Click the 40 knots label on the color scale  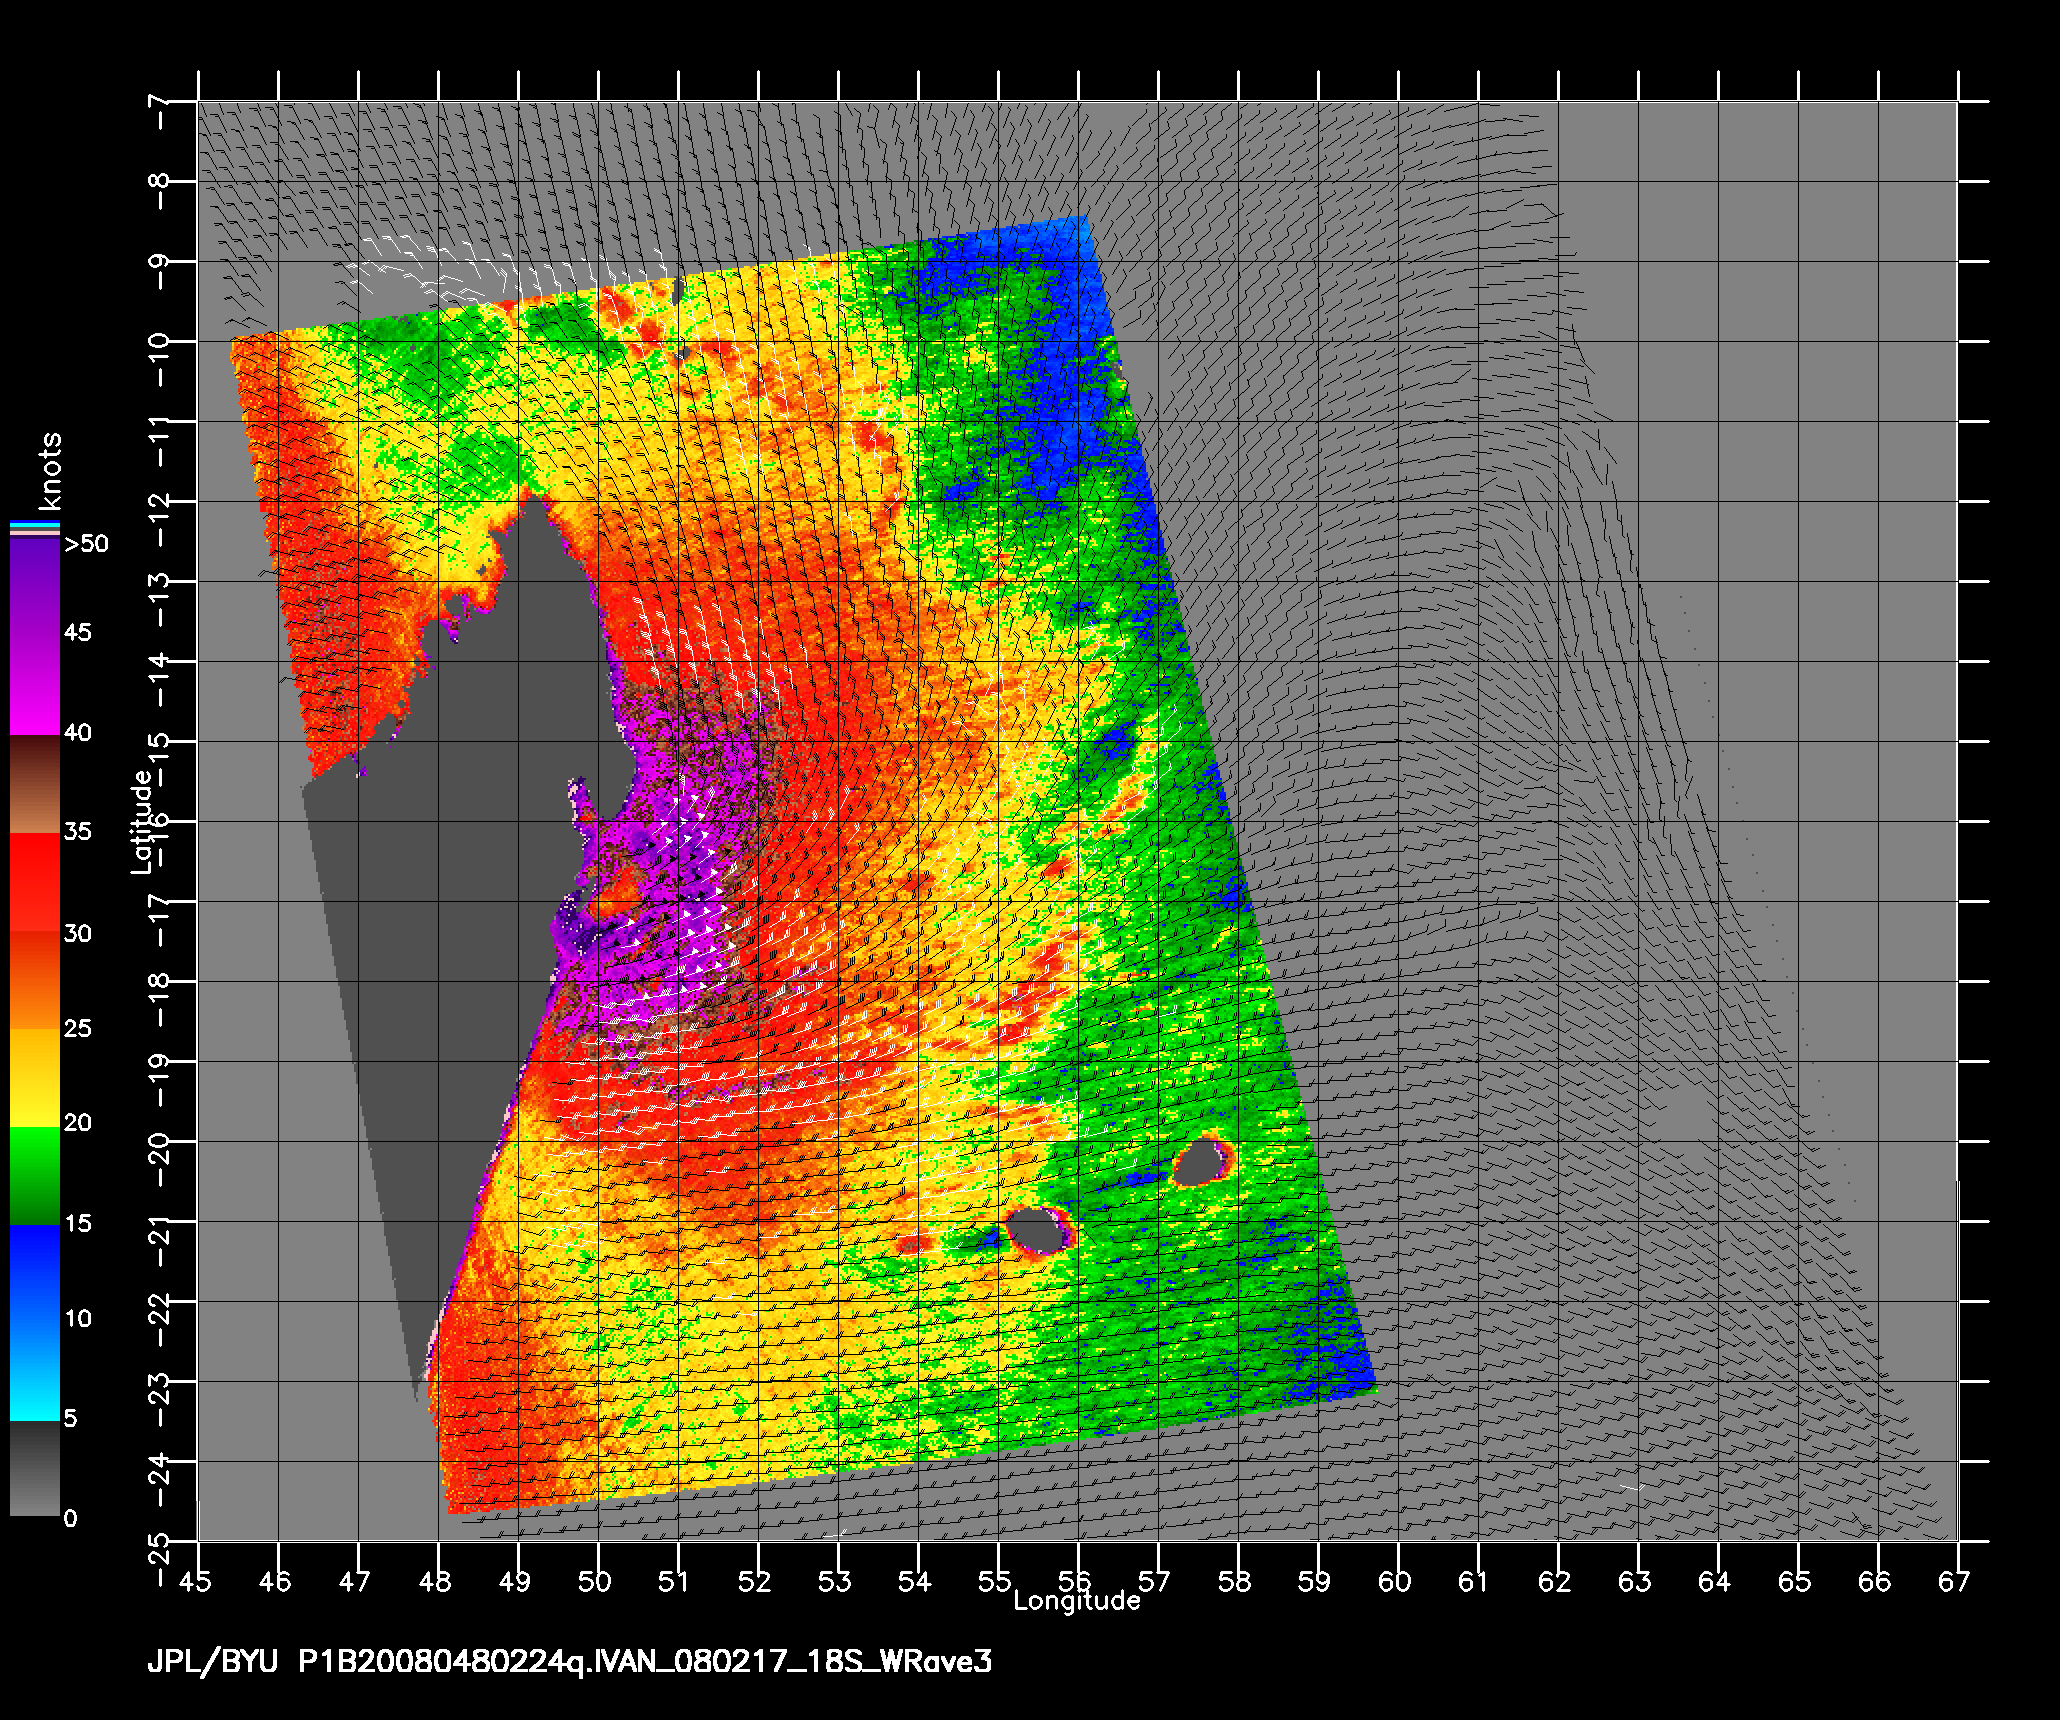[x=77, y=733]
